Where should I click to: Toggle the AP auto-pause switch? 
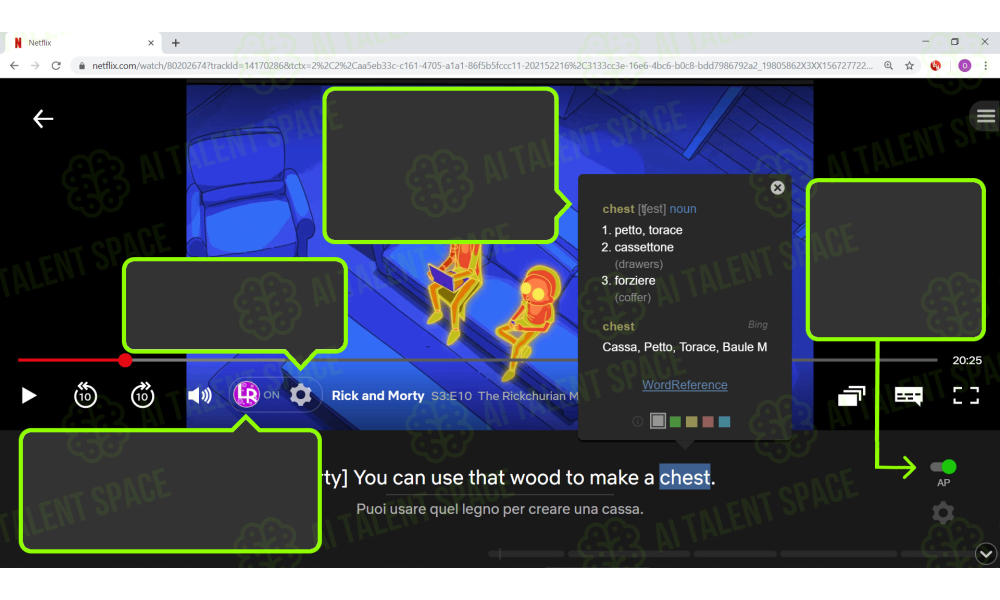click(943, 467)
